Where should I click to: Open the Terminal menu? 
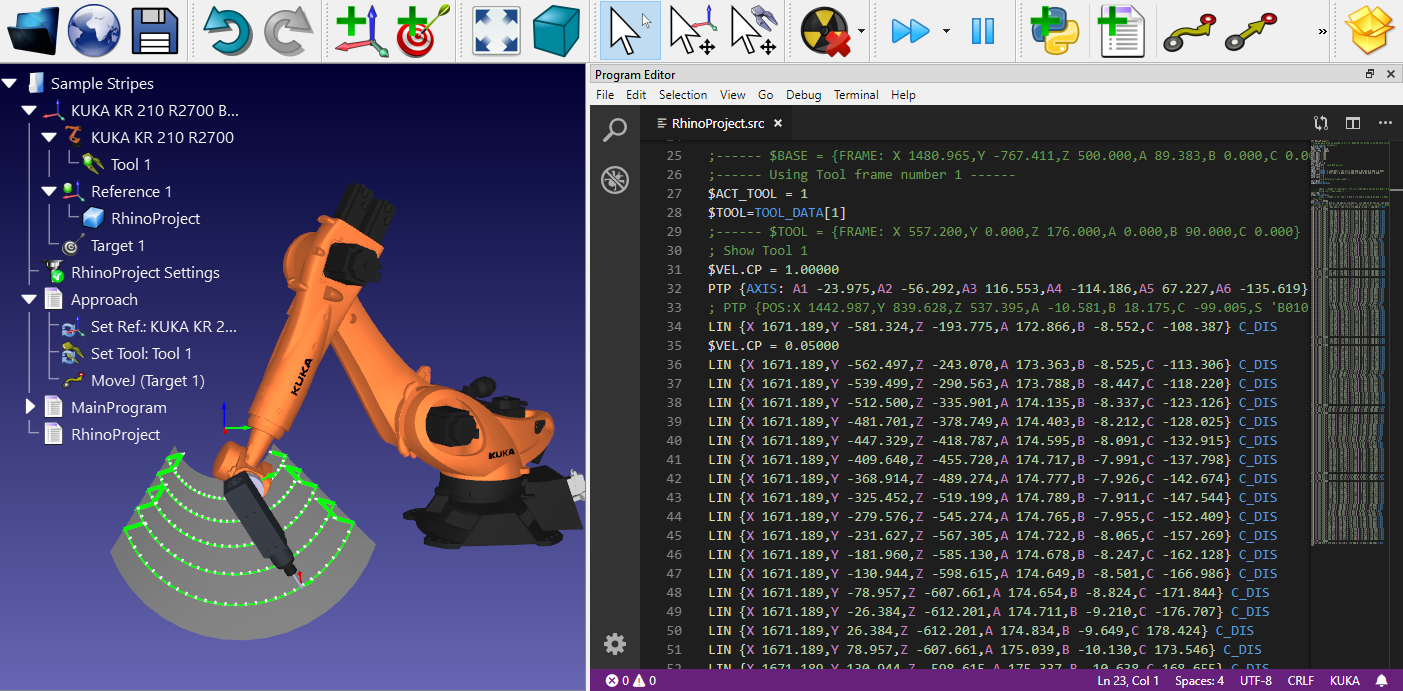click(x=856, y=95)
